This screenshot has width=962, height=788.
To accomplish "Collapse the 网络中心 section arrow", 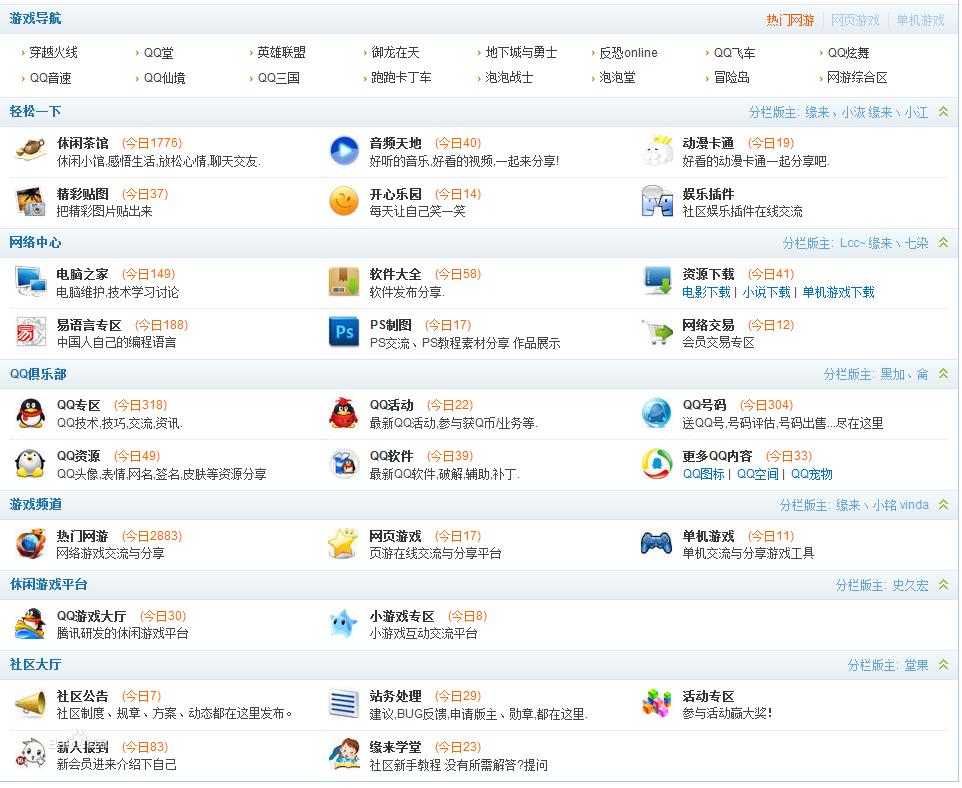I will (943, 243).
